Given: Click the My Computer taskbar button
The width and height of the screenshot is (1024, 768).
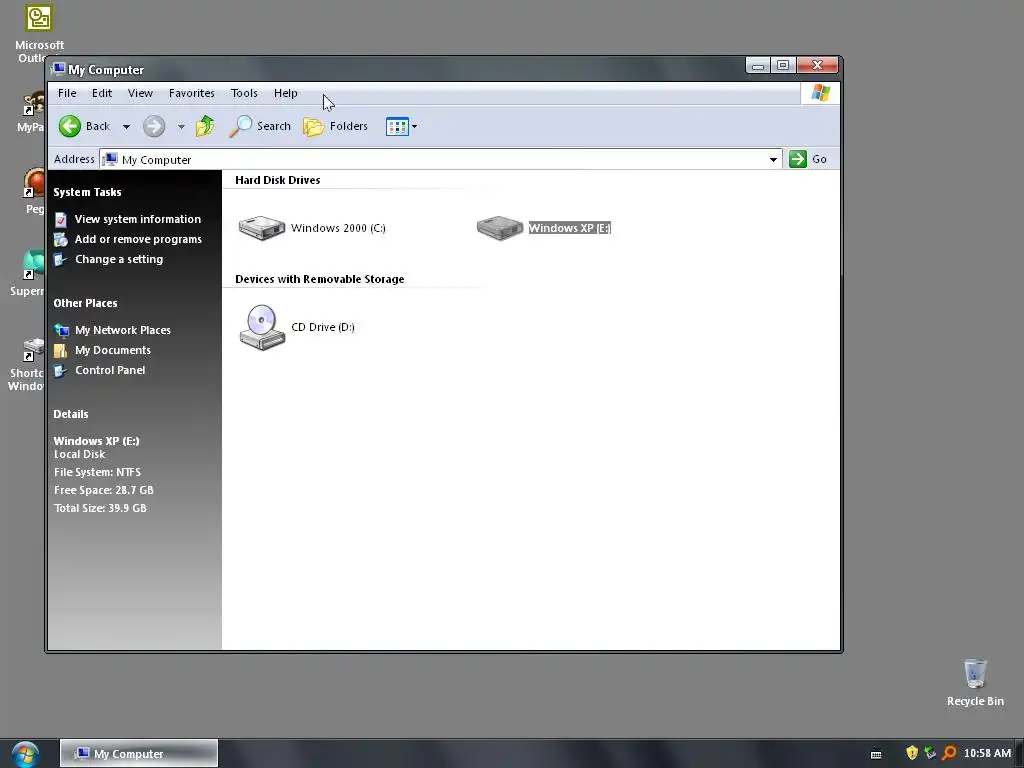Looking at the screenshot, I should pos(139,754).
